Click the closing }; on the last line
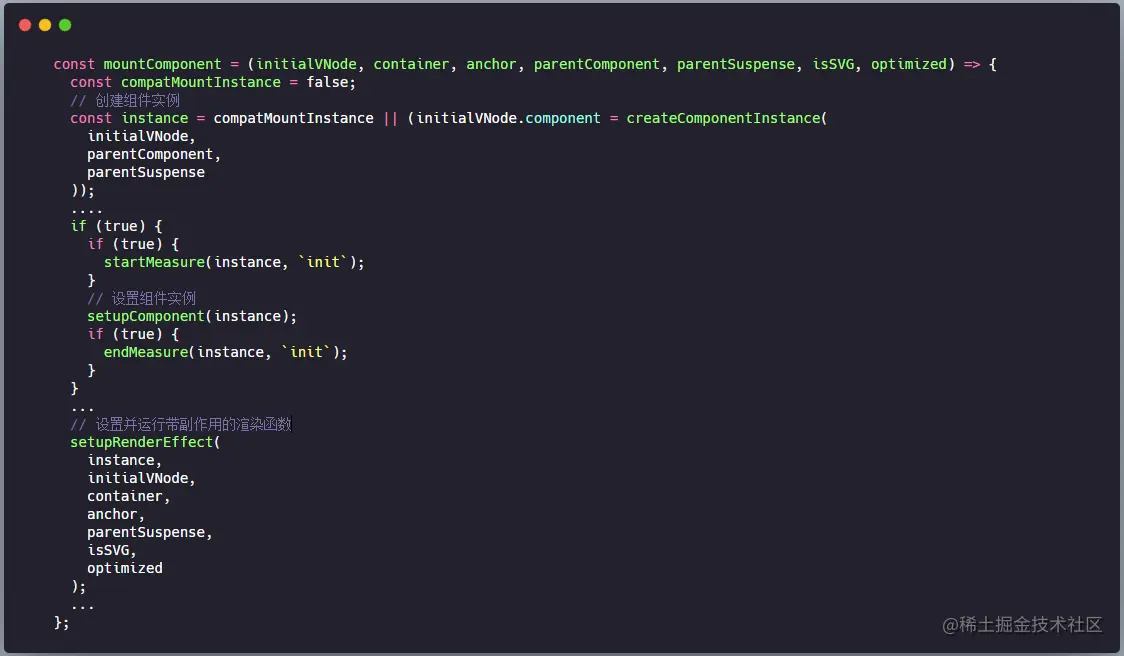The width and height of the screenshot is (1124, 656). 62,622
